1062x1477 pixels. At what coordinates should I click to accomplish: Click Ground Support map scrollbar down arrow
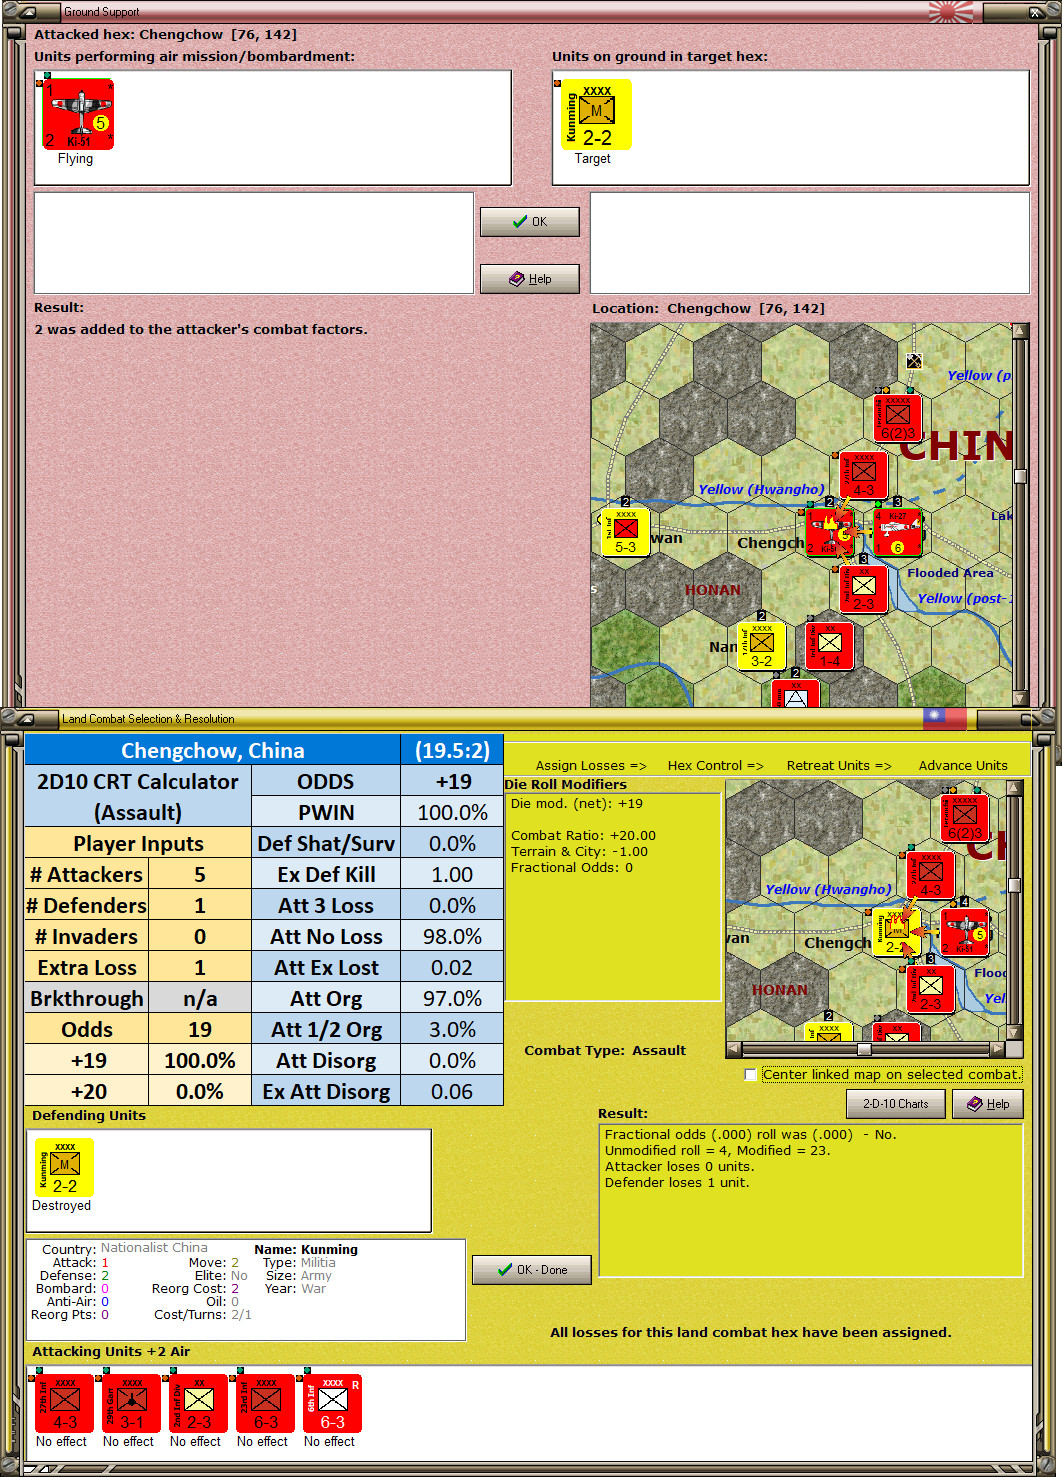coord(1020,698)
